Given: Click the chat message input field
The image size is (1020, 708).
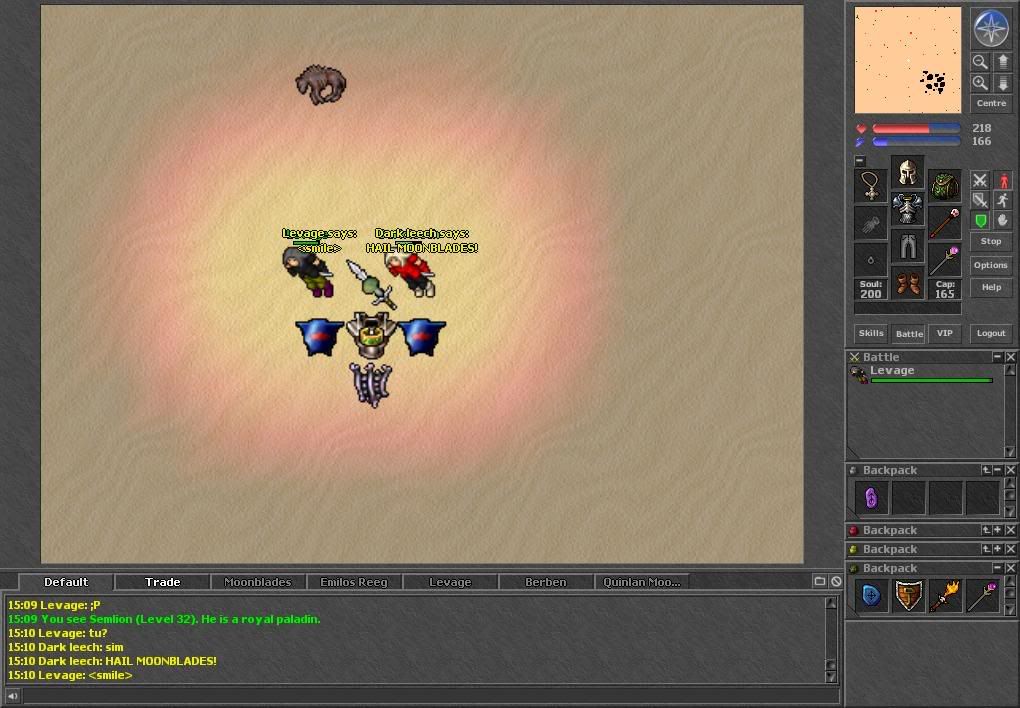Looking at the screenshot, I should coord(430,696).
